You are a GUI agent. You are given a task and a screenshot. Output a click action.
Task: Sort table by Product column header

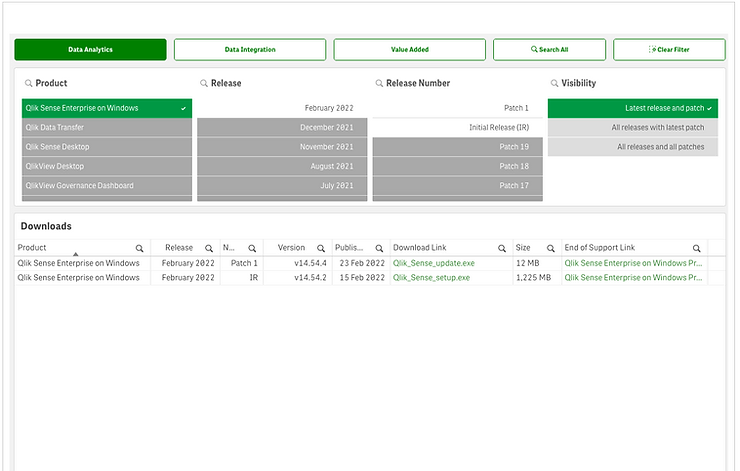pyautogui.click(x=32, y=248)
